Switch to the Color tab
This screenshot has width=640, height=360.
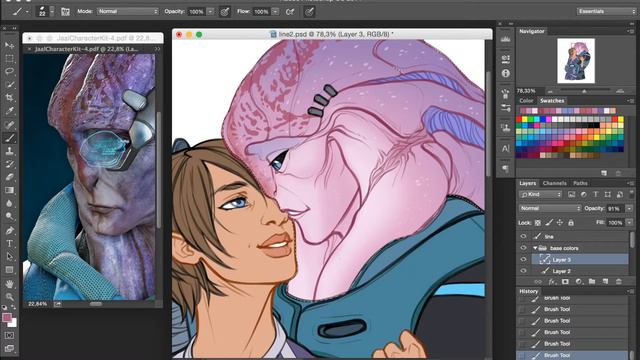[x=526, y=101]
